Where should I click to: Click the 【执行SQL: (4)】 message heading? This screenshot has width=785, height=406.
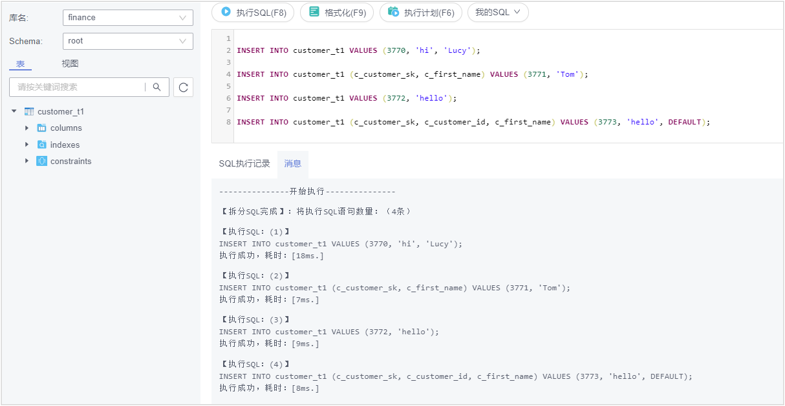255,364
